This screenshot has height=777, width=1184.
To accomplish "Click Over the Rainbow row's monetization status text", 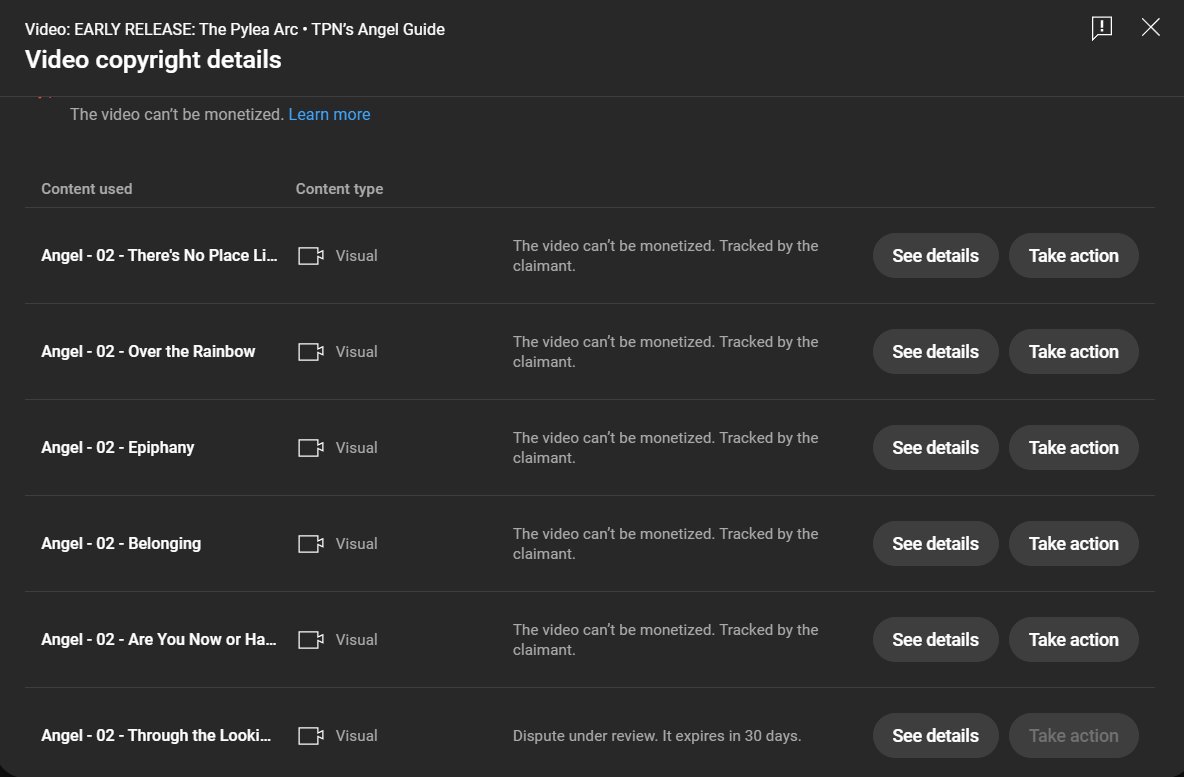I will tap(665, 351).
